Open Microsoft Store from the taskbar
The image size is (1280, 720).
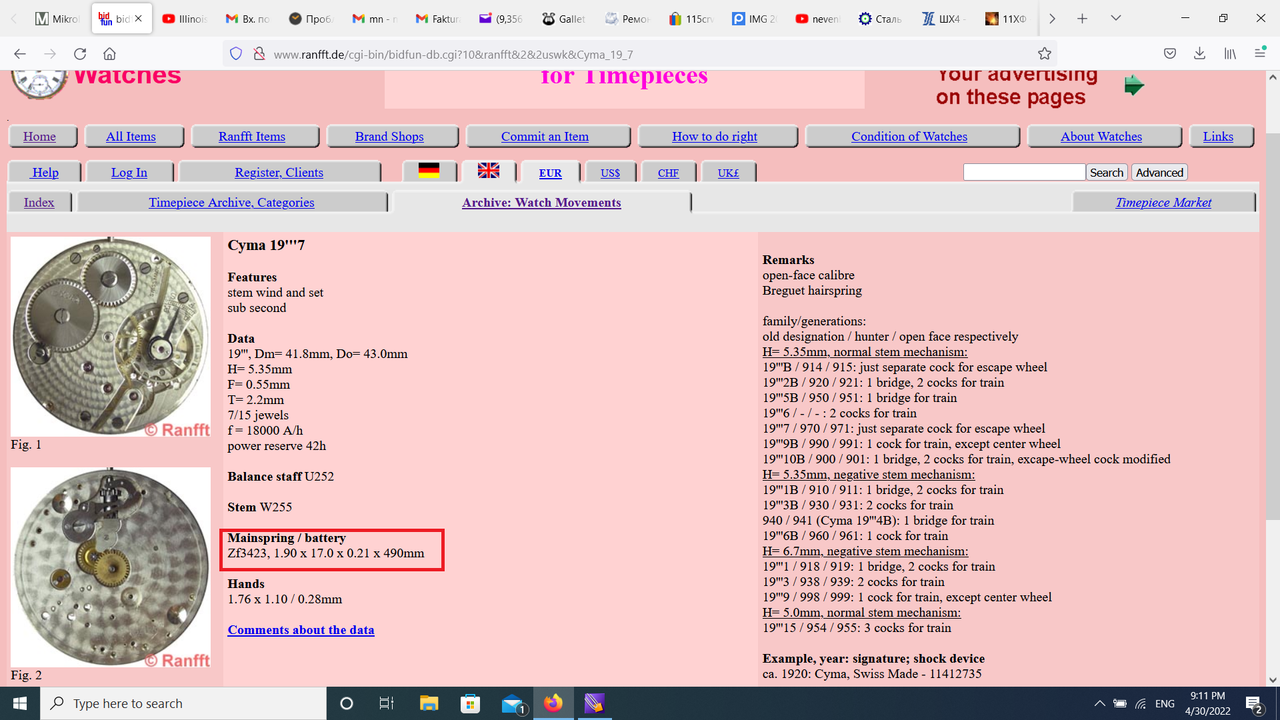470,703
